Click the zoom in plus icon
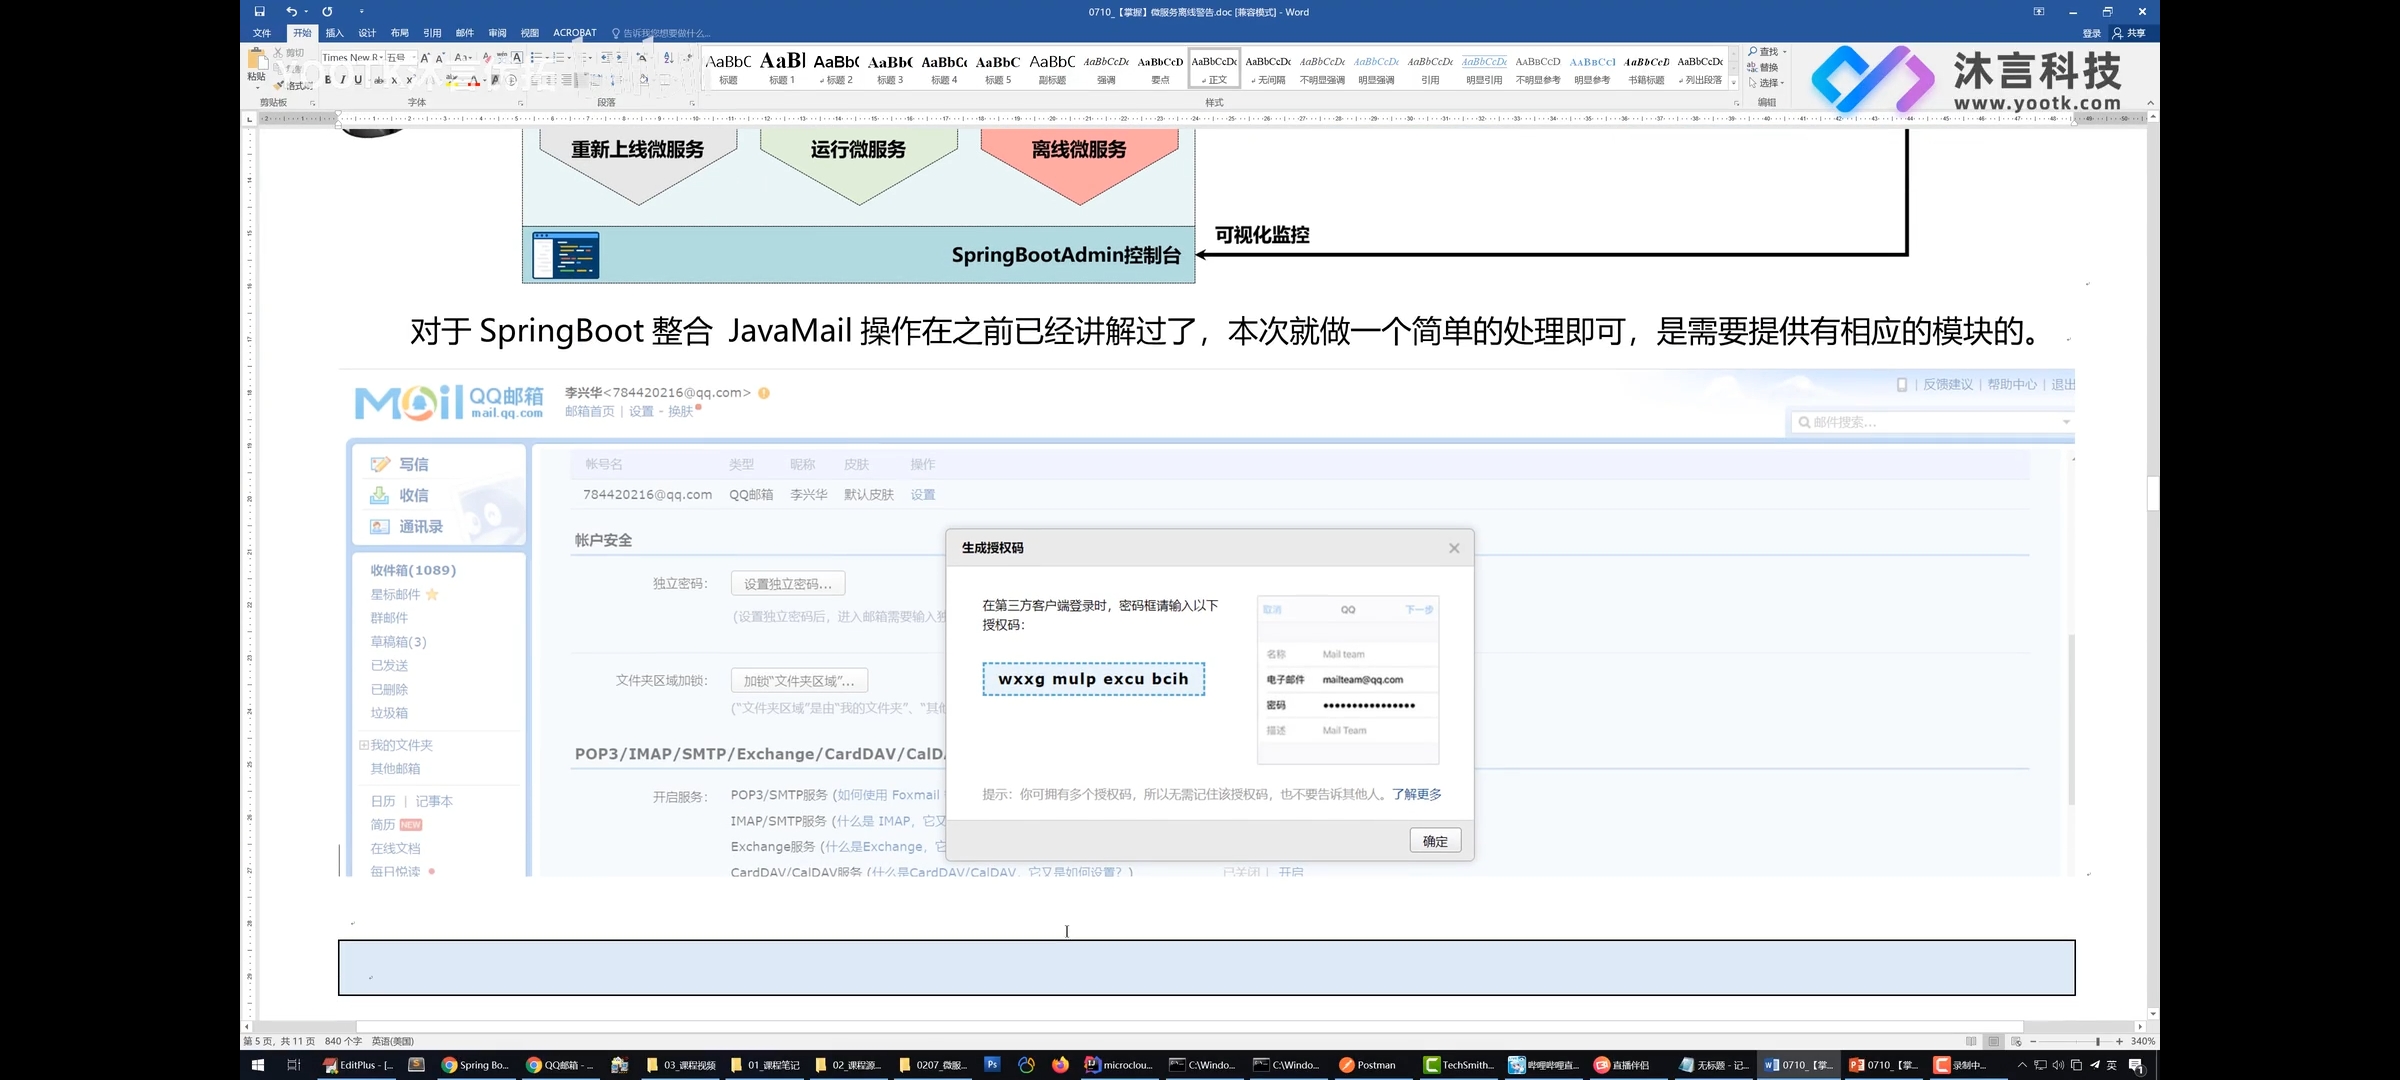Viewport: 2400px width, 1080px height. click(x=2119, y=1041)
